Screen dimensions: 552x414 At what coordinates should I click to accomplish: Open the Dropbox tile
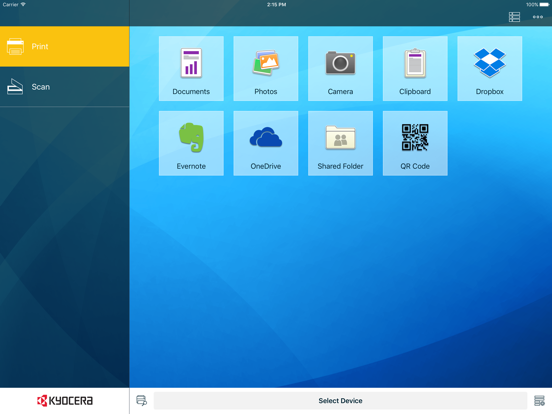click(490, 69)
